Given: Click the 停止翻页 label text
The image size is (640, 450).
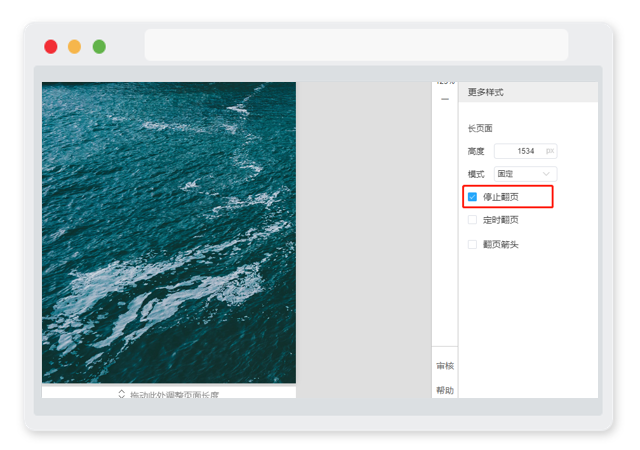Looking at the screenshot, I should point(501,197).
